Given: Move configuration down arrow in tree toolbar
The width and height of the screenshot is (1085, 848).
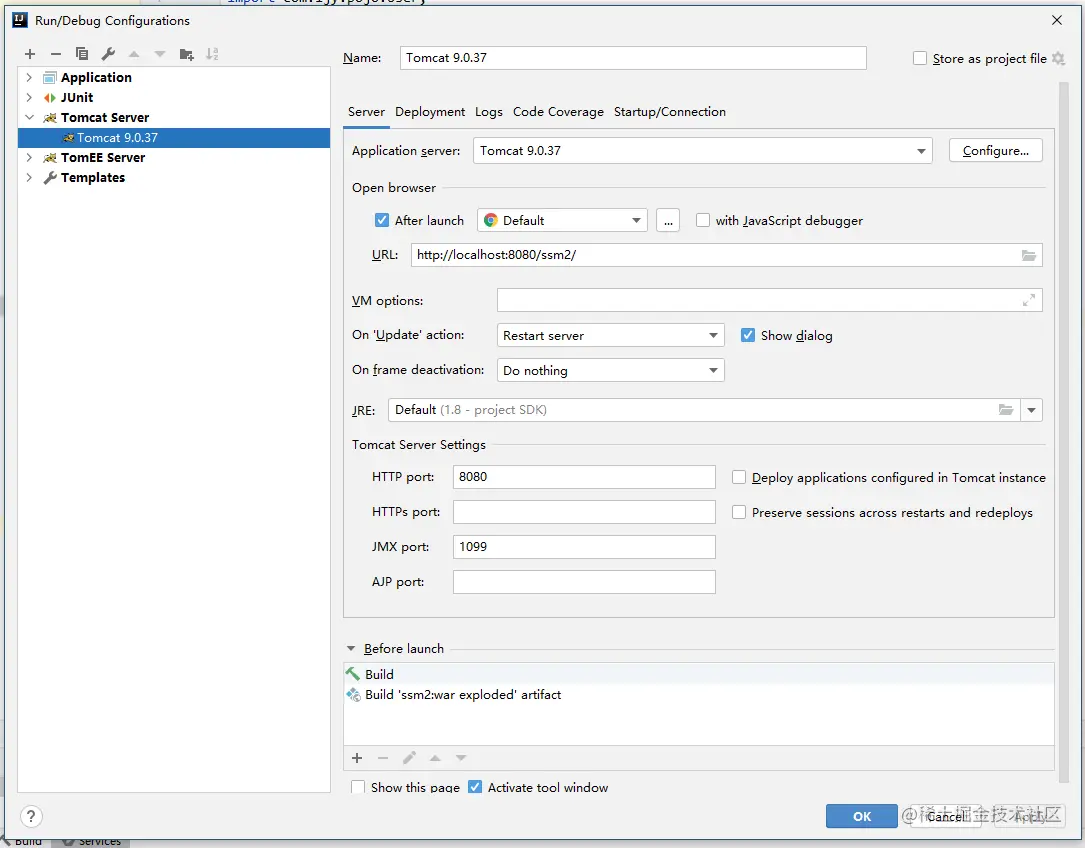Looking at the screenshot, I should [x=160, y=54].
